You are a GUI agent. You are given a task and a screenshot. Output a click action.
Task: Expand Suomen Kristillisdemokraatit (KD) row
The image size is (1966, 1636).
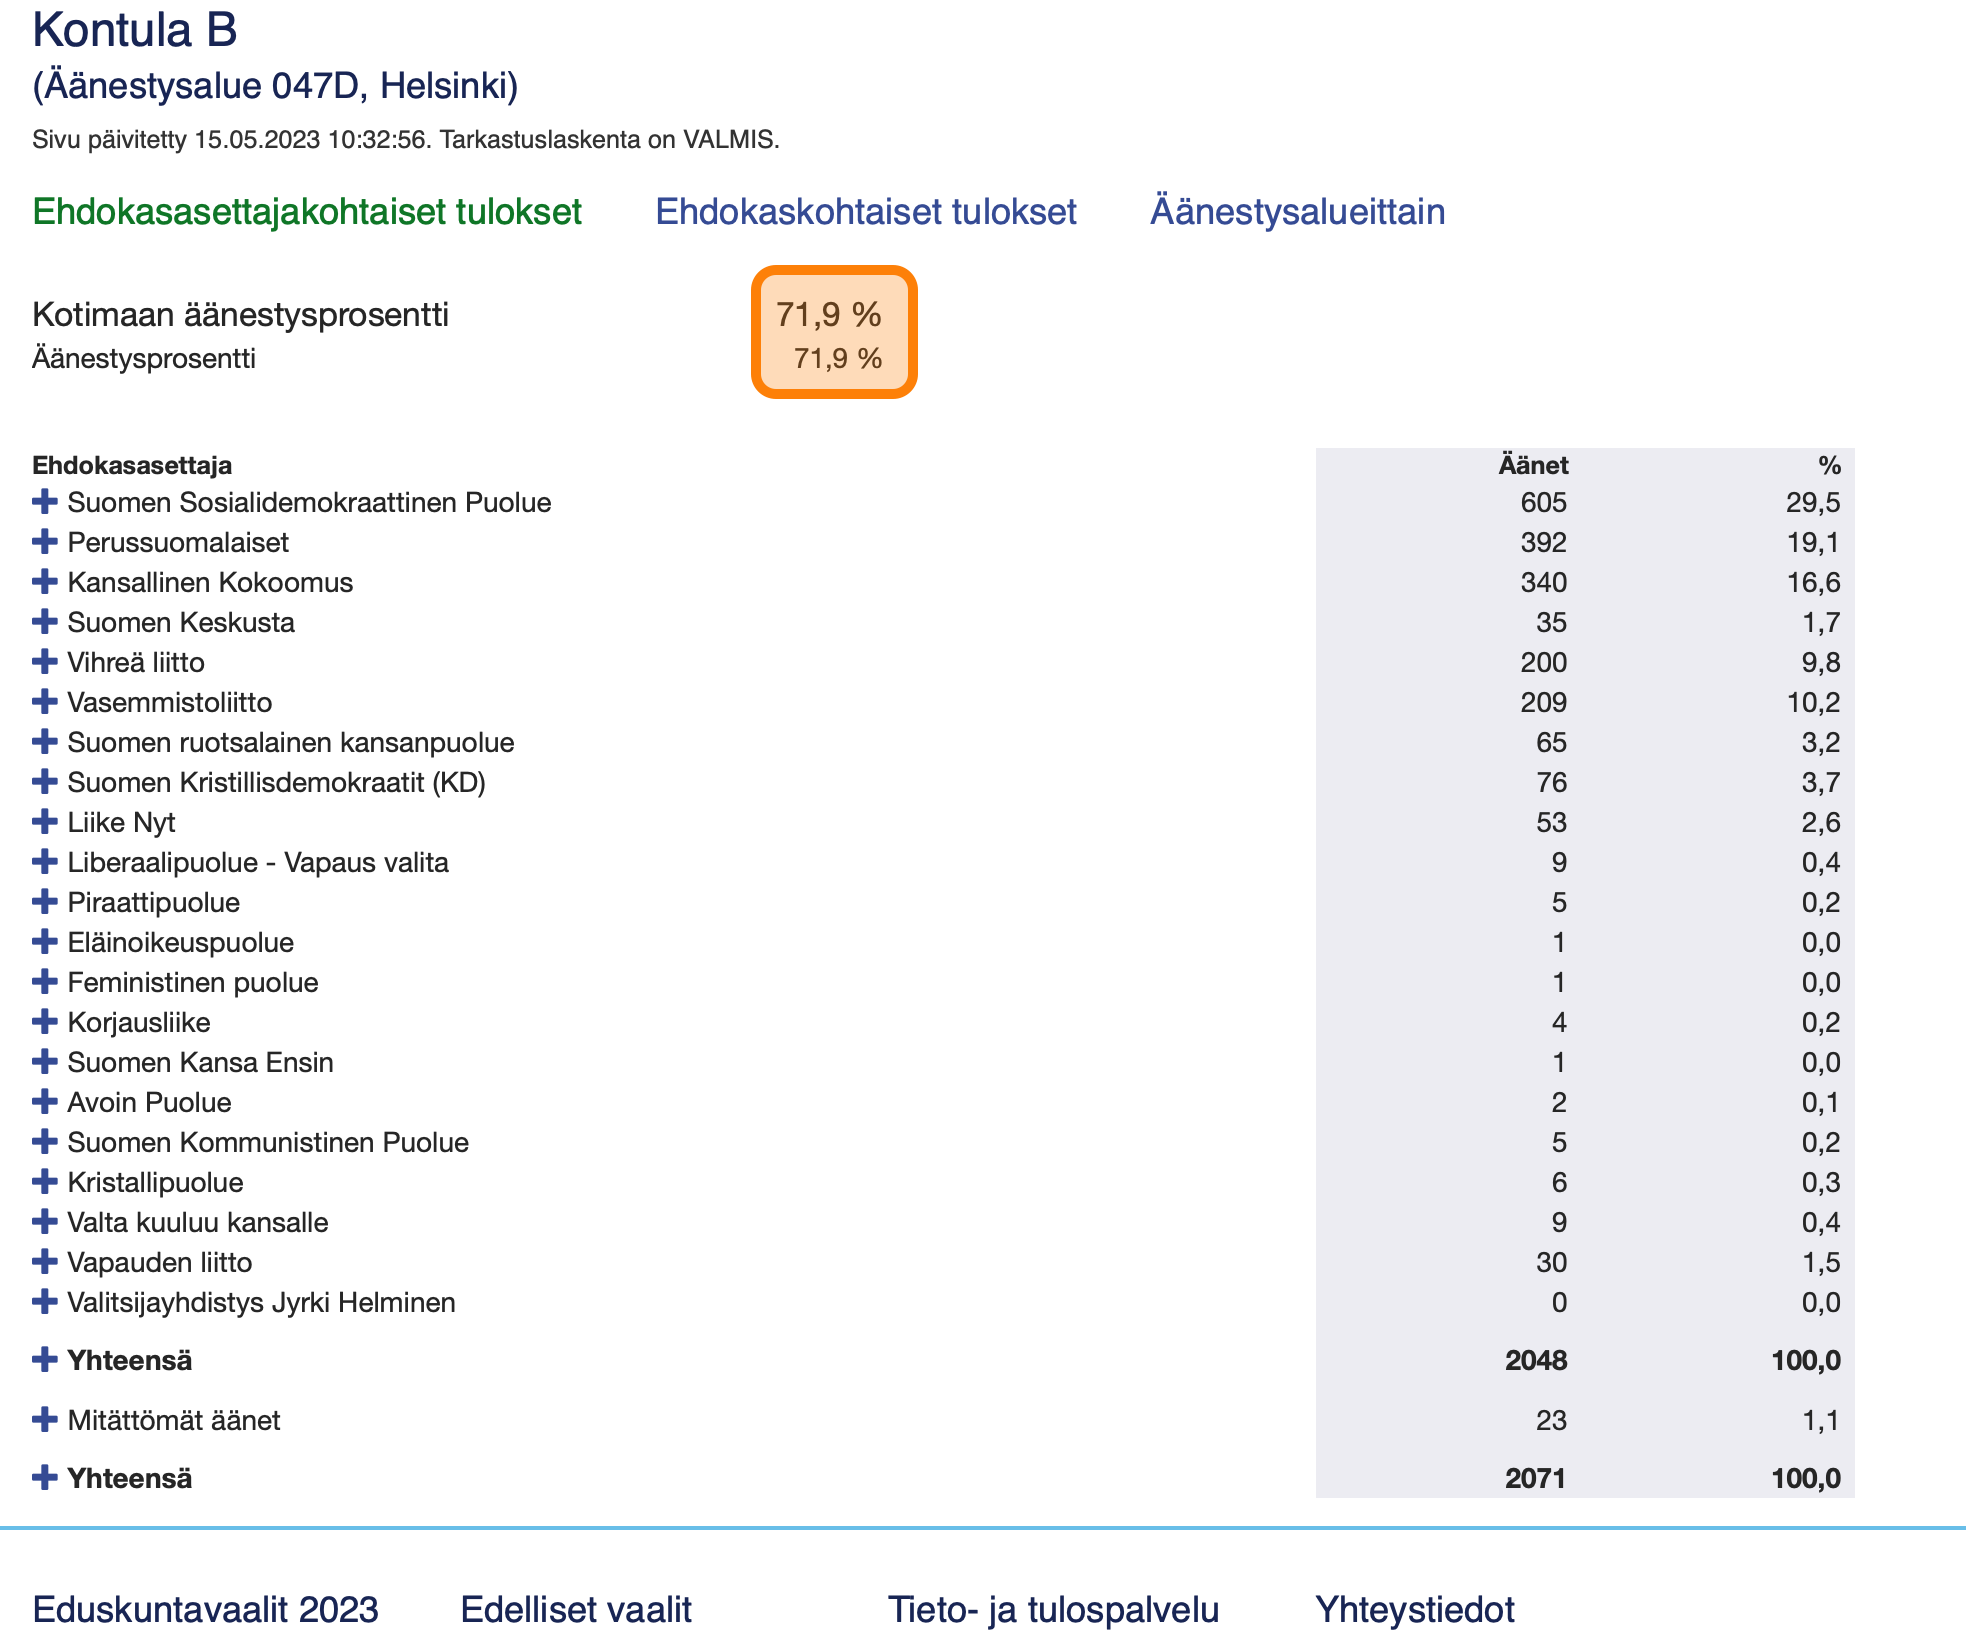click(44, 781)
